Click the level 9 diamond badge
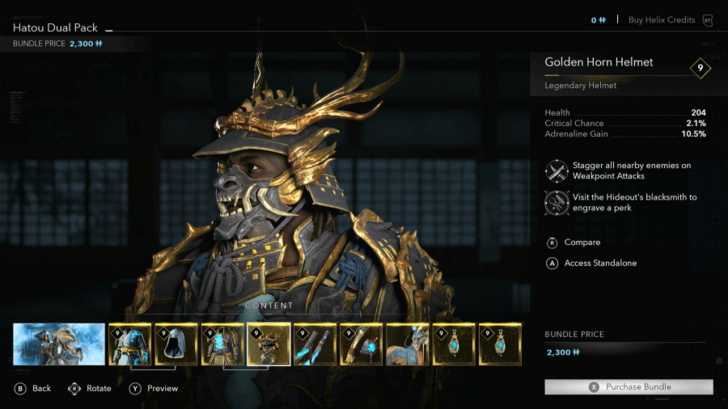The image size is (728, 409). pyautogui.click(x=700, y=68)
